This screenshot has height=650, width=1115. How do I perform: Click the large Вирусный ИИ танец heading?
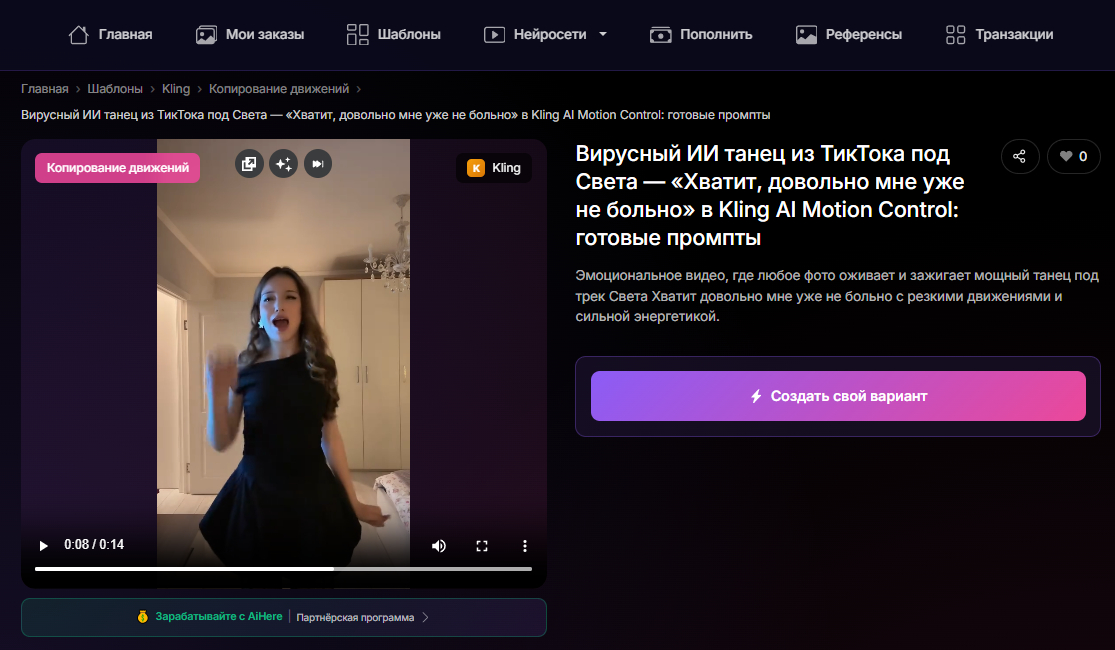769,196
